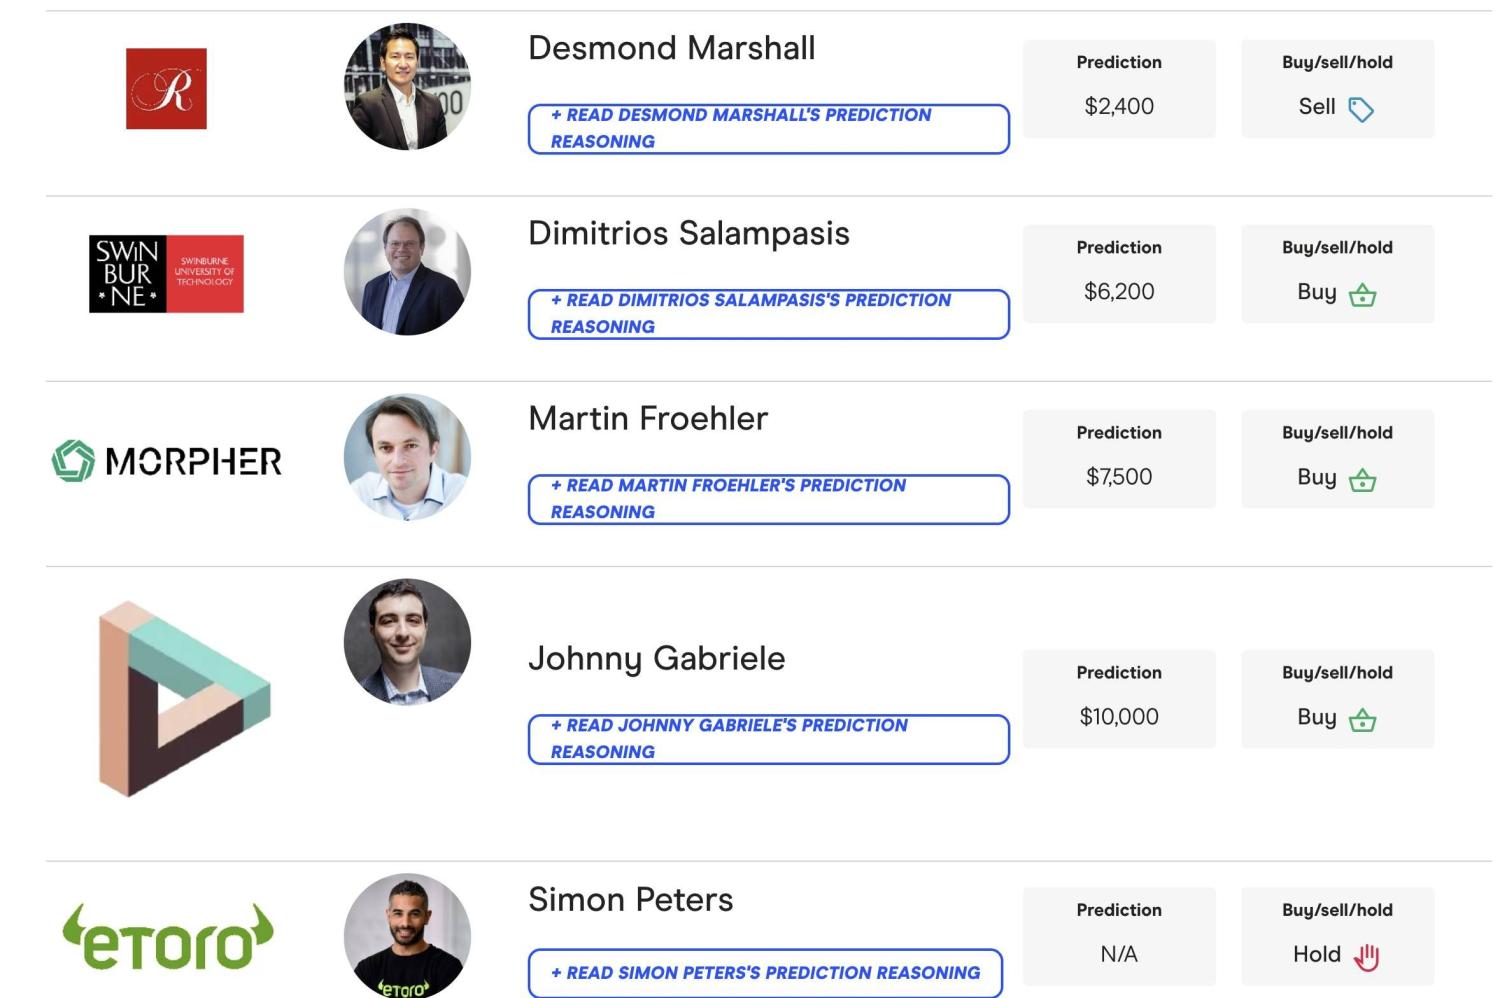This screenshot has width=1500, height=998.
Task: Click Johnny Gabriele's profile photo
Action: click(x=407, y=642)
